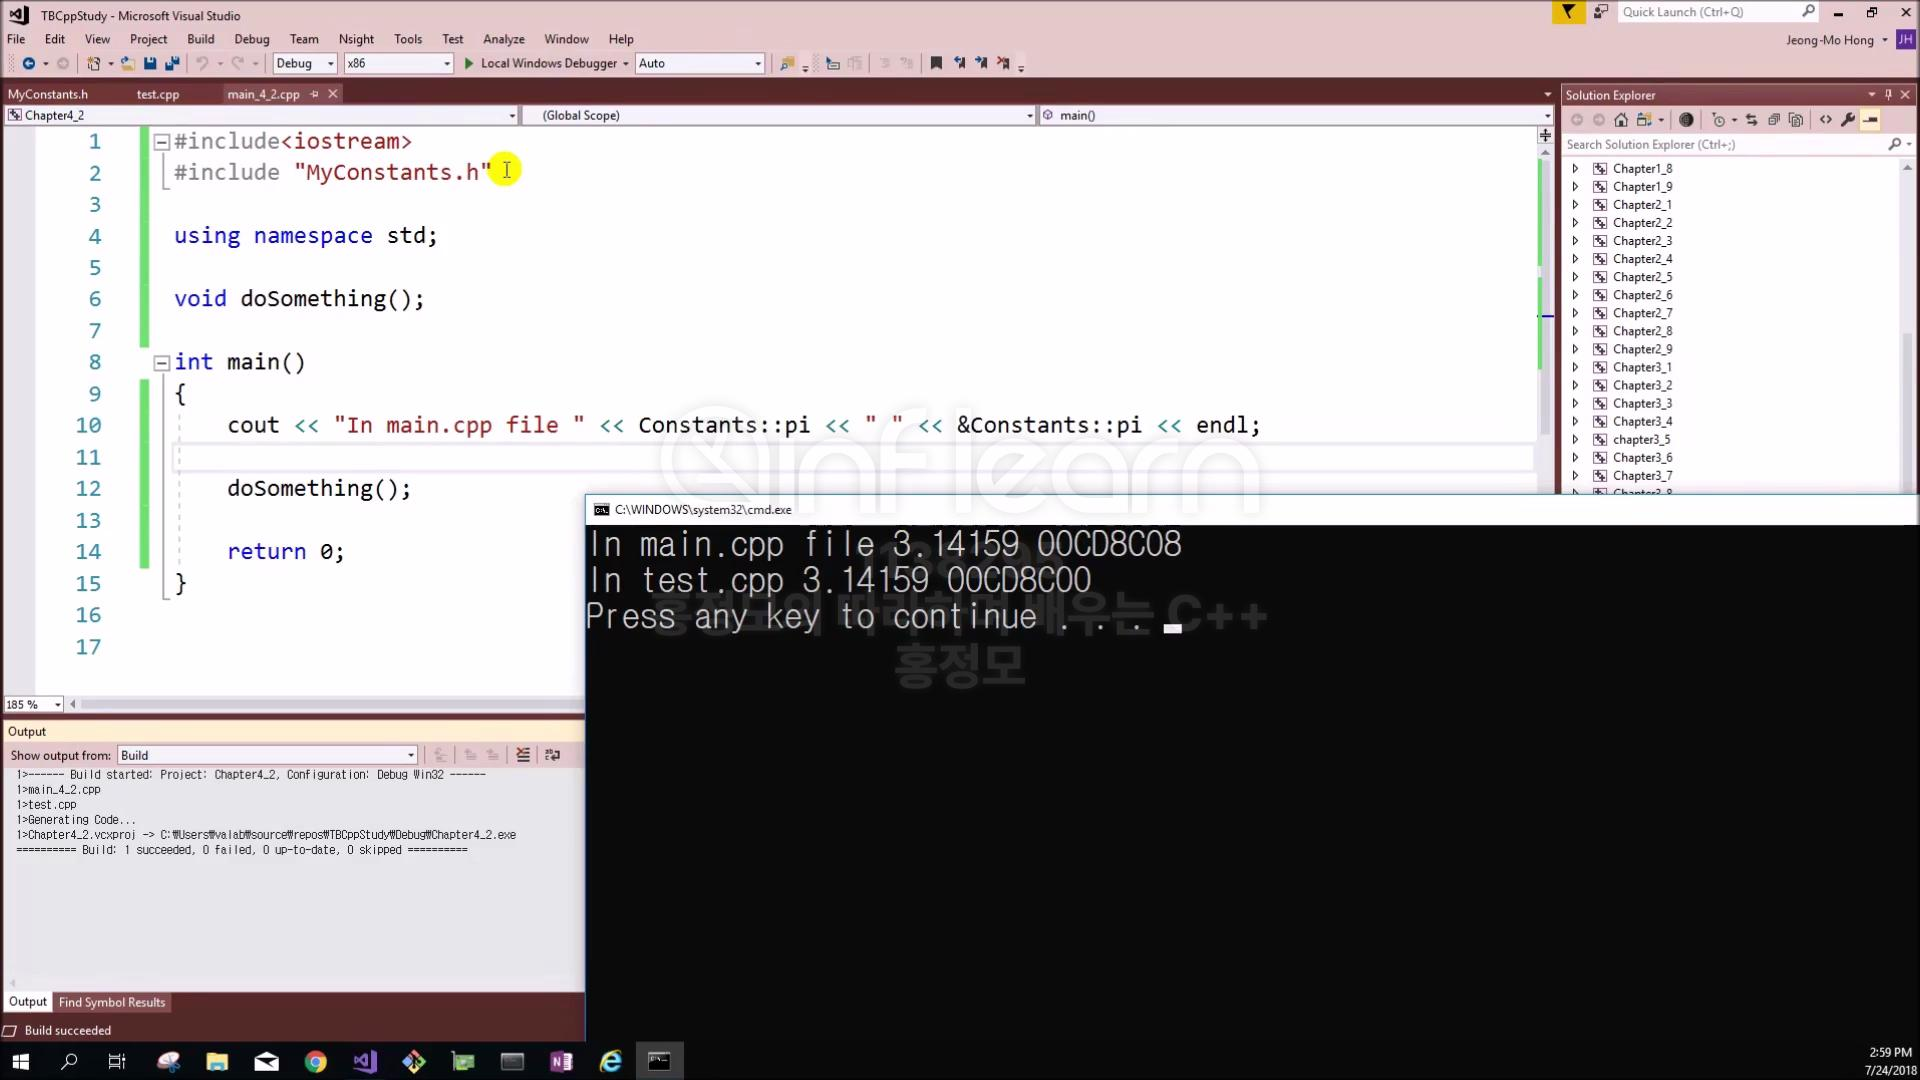The image size is (1920, 1080).
Task: Open Google Chrome from taskbar
Action: (x=315, y=1061)
